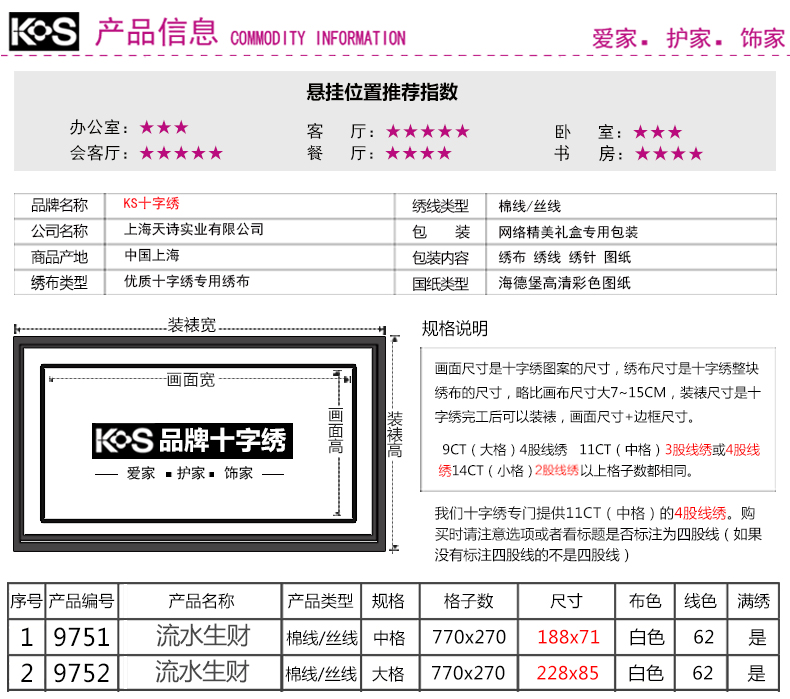The height and width of the screenshot is (699, 790).
Task: Click 上海天诗实业有限公司 company name
Action: [x=194, y=229]
